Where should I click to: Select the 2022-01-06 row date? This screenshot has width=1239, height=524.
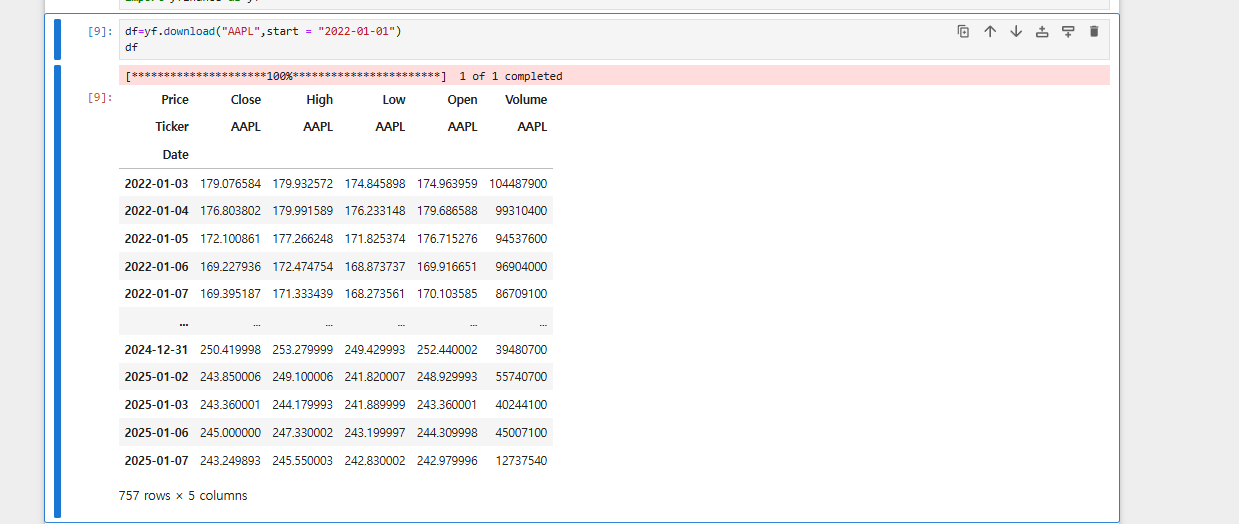click(x=157, y=267)
